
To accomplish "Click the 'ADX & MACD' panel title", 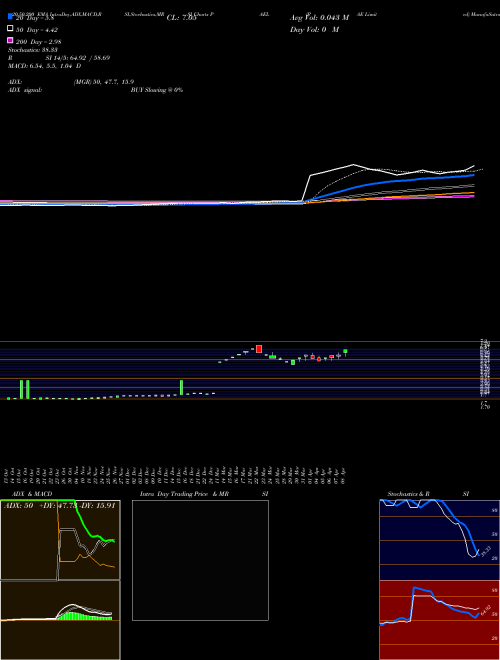I will 32,494.
